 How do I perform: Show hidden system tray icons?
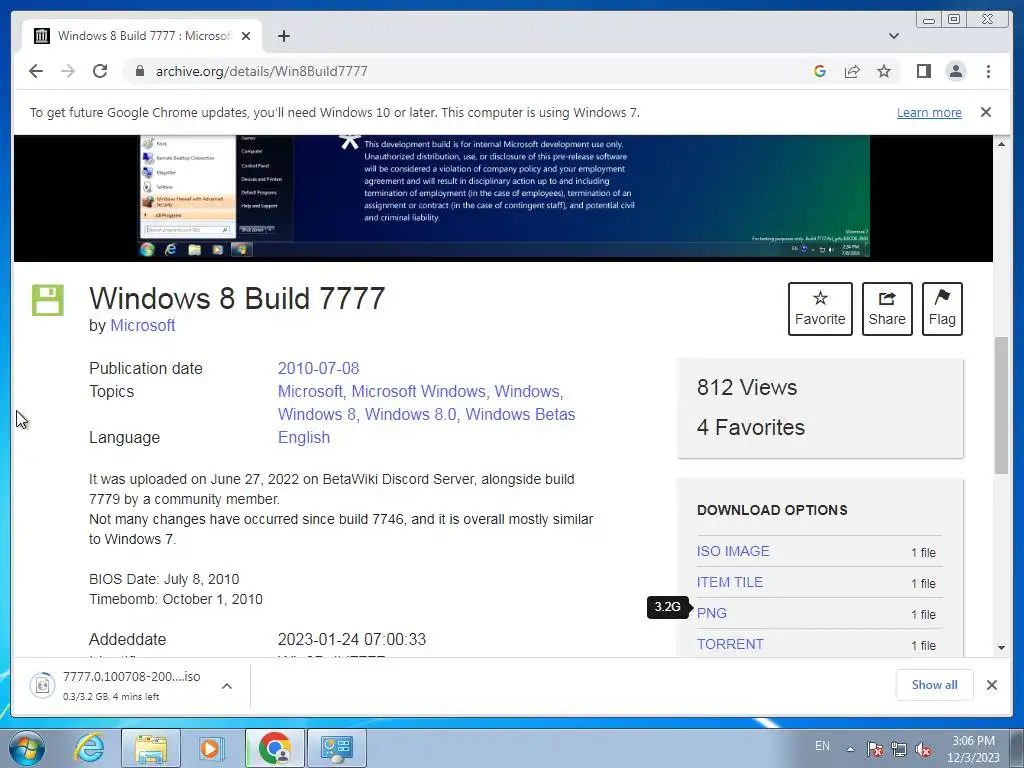click(850, 749)
